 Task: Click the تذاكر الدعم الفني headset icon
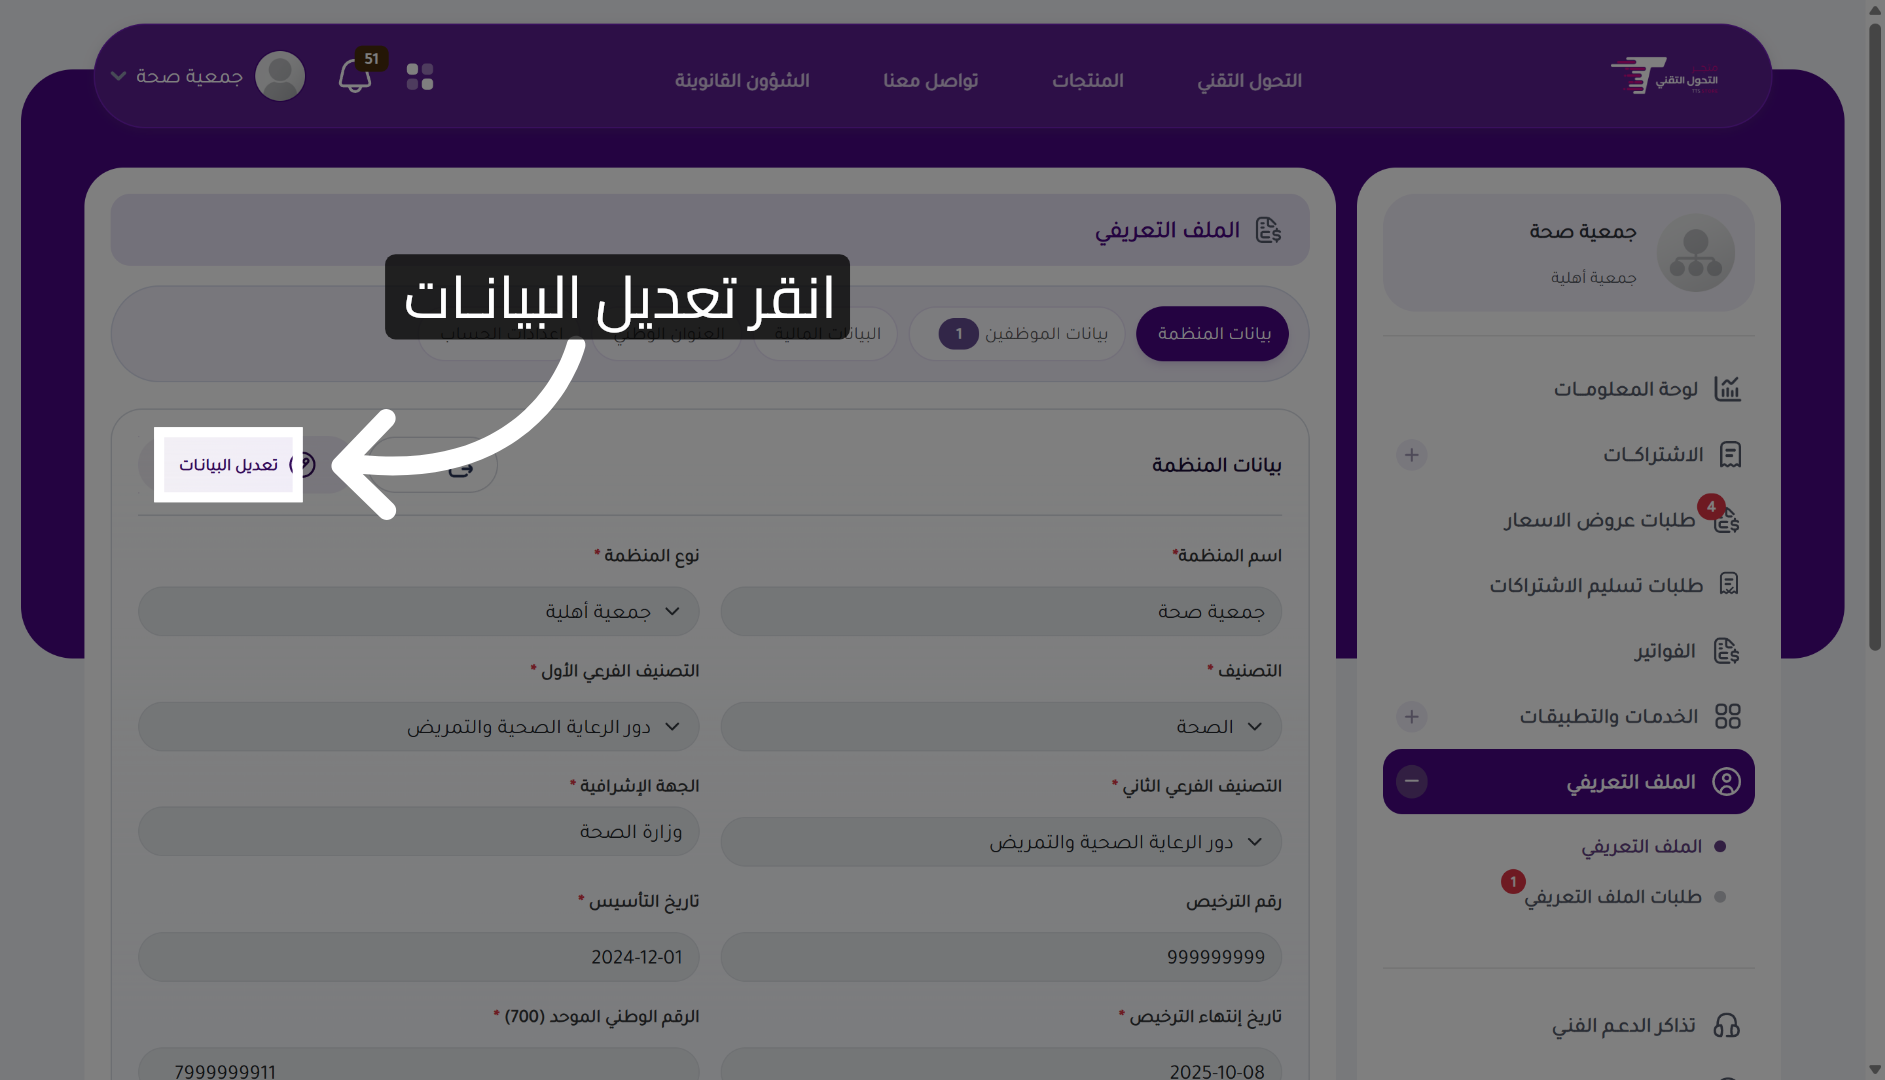pos(1727,1025)
